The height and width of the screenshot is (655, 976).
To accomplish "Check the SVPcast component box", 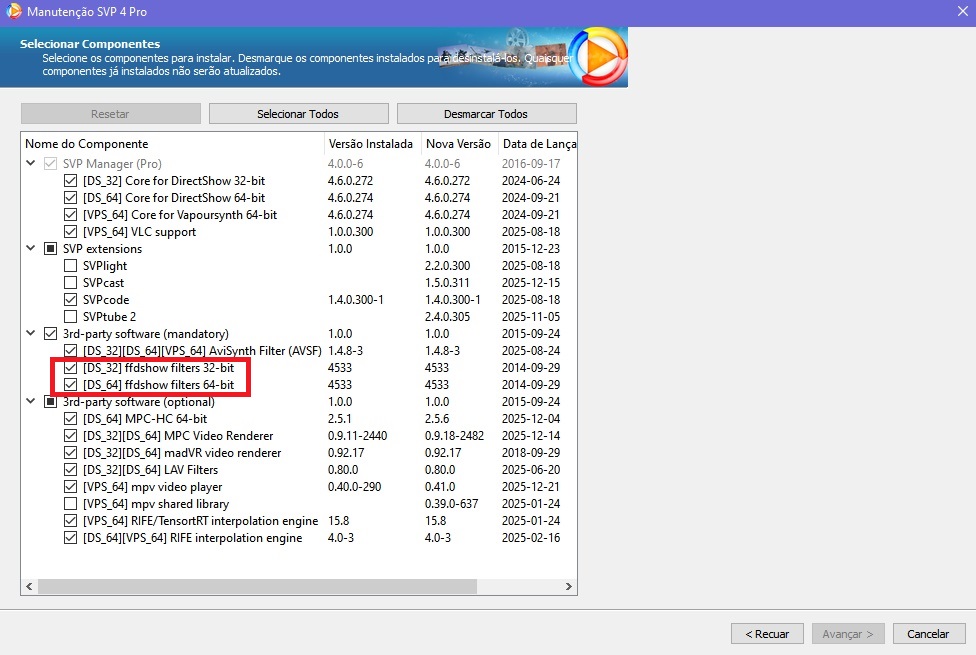I will pos(70,283).
